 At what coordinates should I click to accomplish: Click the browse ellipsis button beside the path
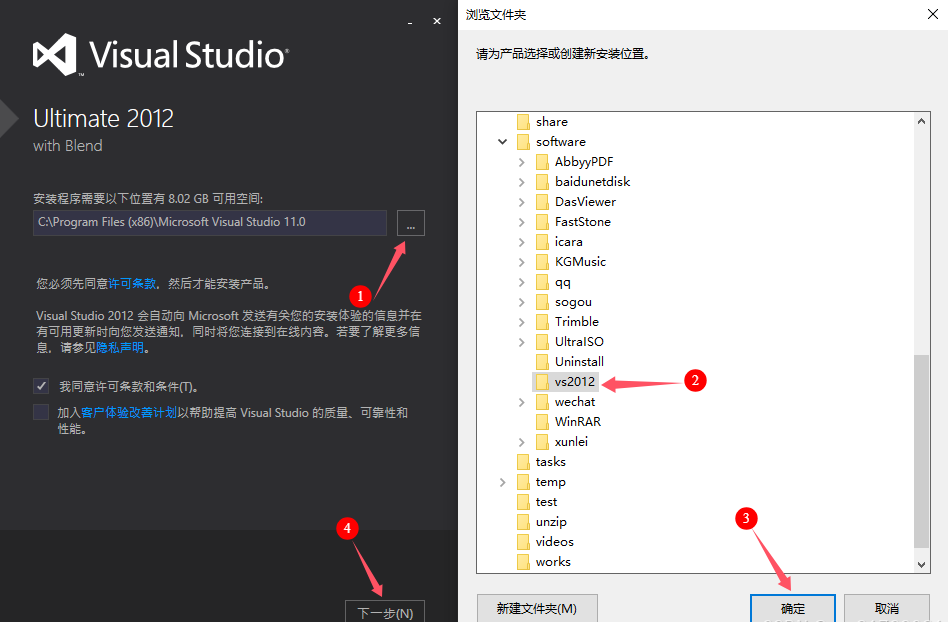[x=410, y=223]
